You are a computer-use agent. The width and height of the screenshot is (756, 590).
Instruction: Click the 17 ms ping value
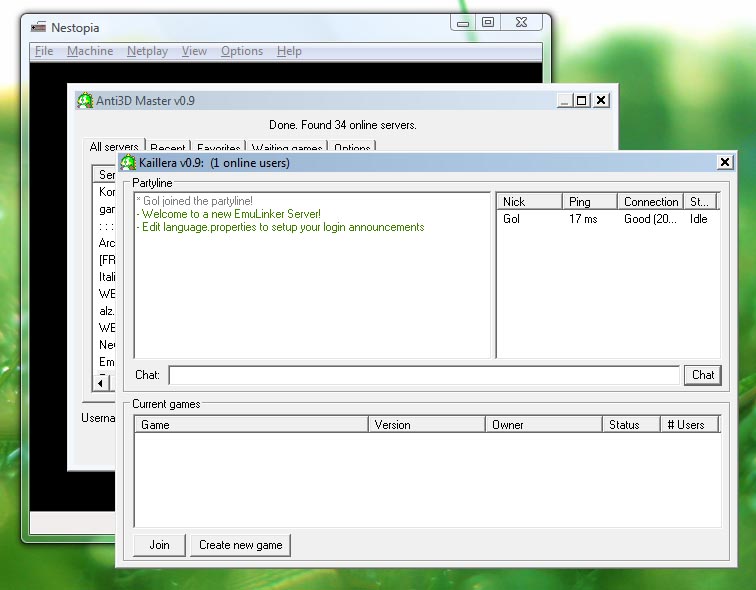tap(583, 219)
